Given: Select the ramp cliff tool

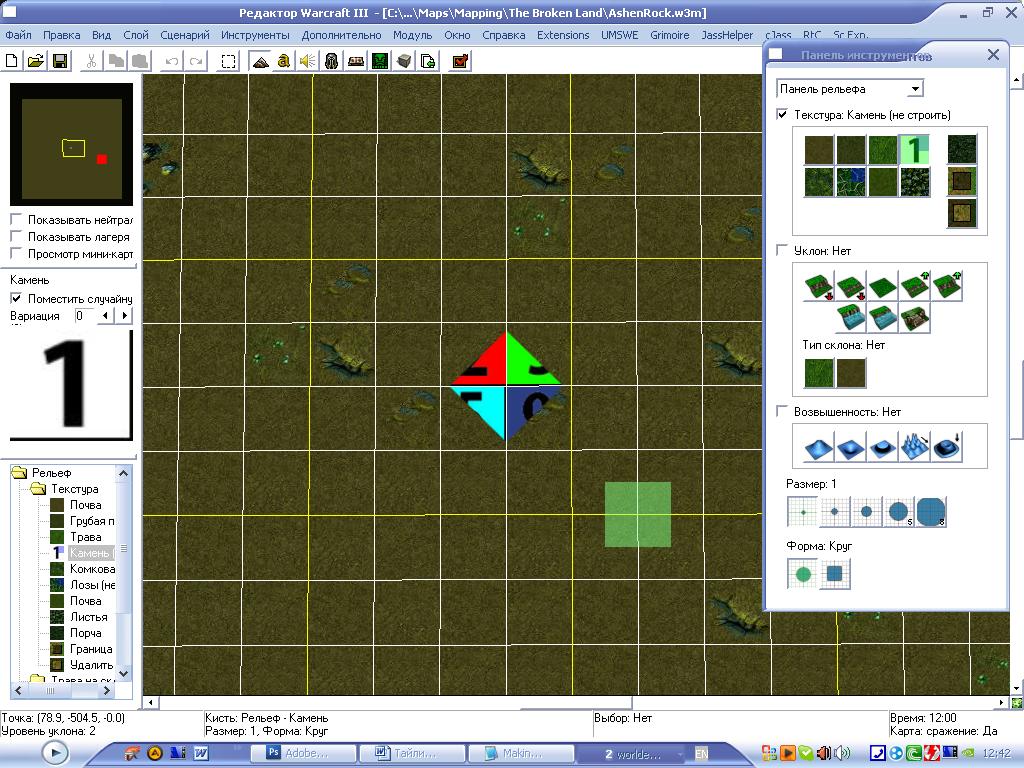Looking at the screenshot, I should [915, 319].
